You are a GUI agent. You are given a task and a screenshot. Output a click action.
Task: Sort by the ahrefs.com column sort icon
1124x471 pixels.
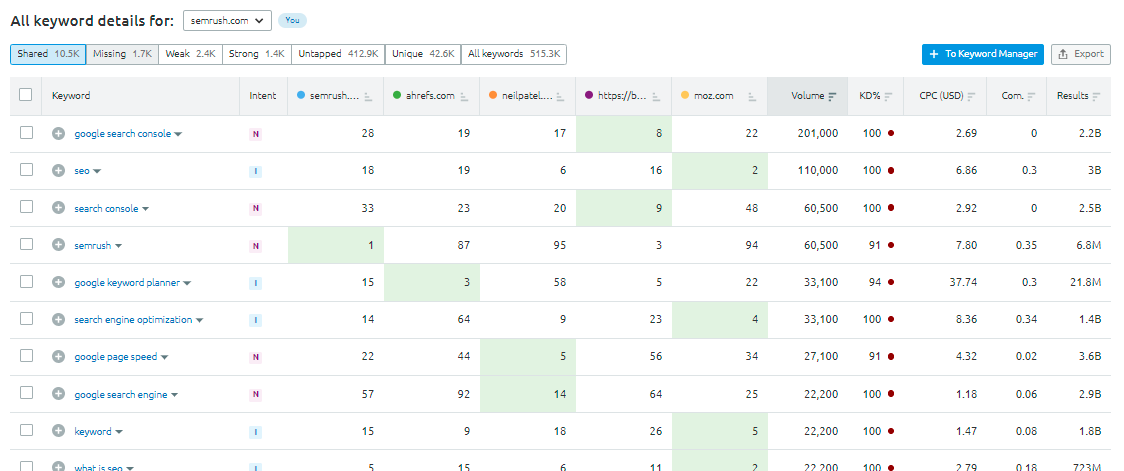[x=464, y=96]
